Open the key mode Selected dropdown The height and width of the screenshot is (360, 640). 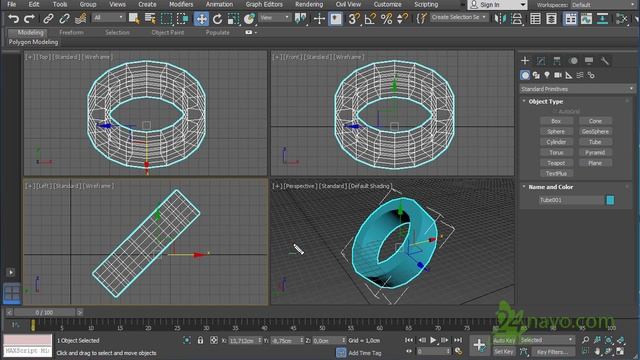(546, 340)
